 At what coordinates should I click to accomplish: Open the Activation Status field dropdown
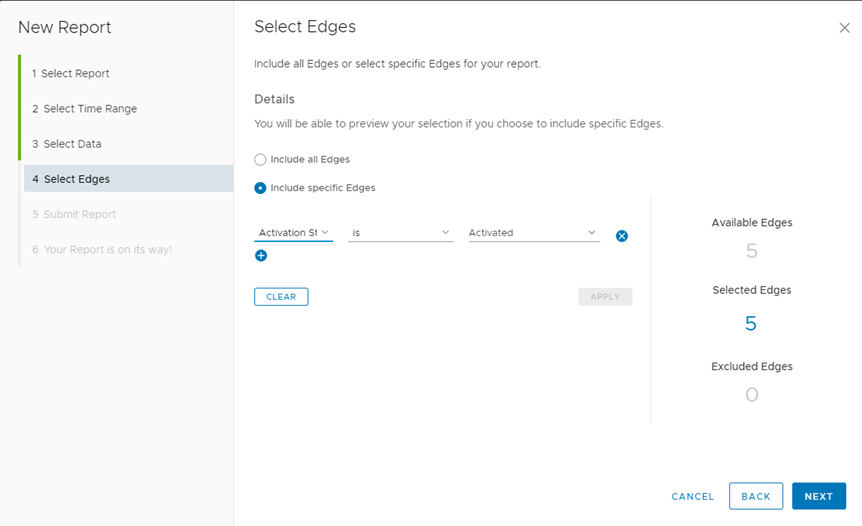(x=293, y=233)
